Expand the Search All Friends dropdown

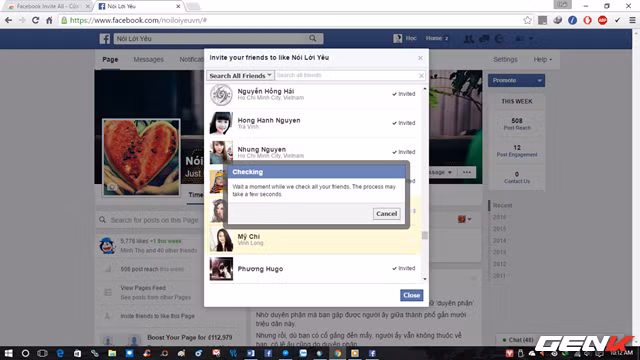(240, 76)
